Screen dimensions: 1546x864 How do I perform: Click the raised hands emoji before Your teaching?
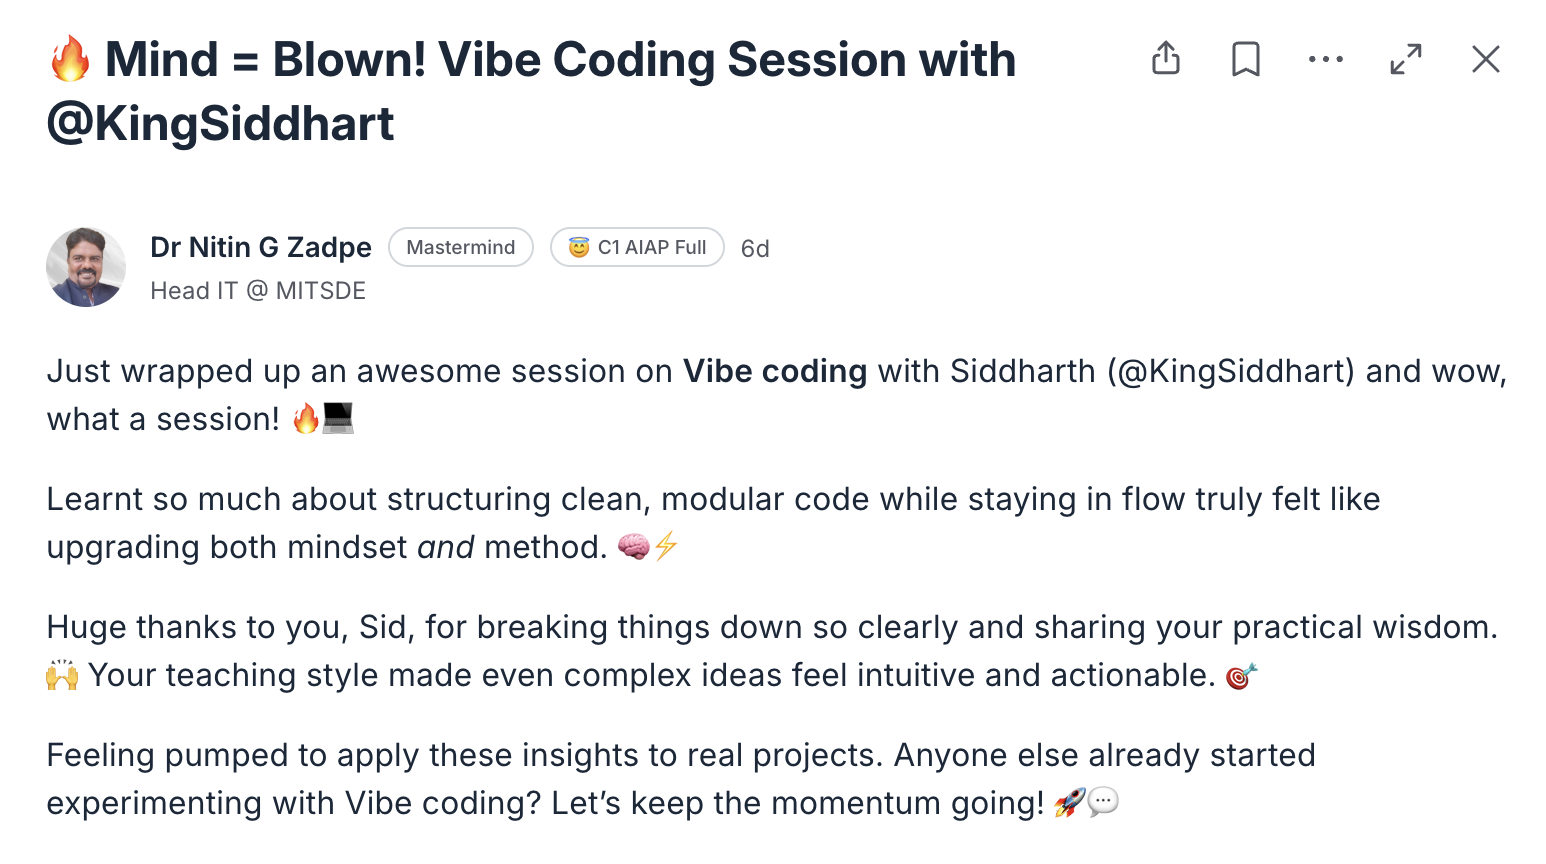click(62, 675)
